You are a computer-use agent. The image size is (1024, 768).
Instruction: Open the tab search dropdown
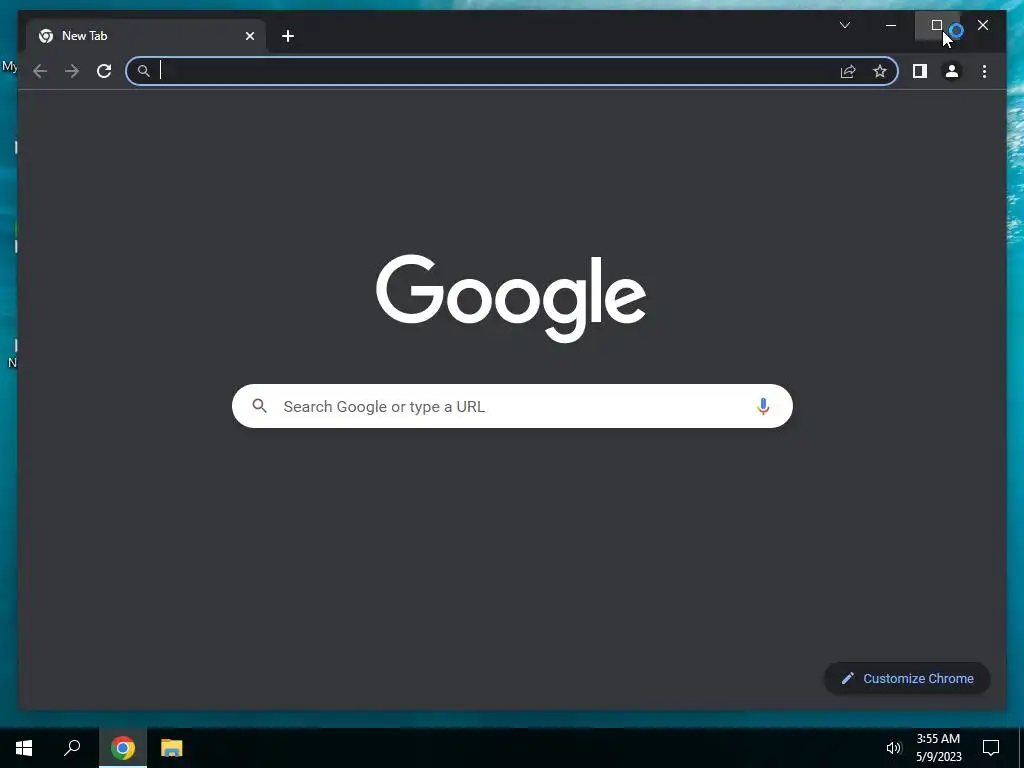pyautogui.click(x=844, y=25)
